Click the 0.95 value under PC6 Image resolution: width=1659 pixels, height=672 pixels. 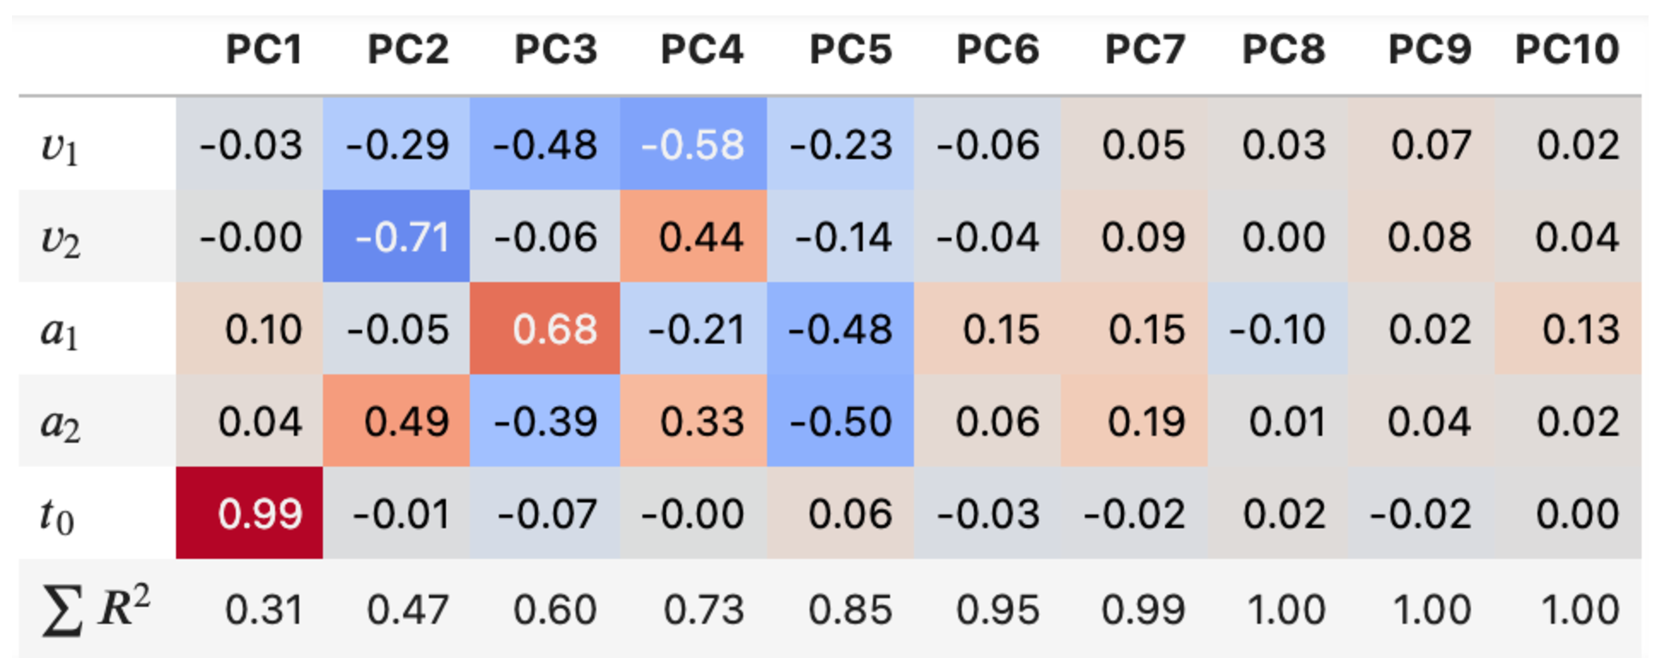click(x=997, y=610)
